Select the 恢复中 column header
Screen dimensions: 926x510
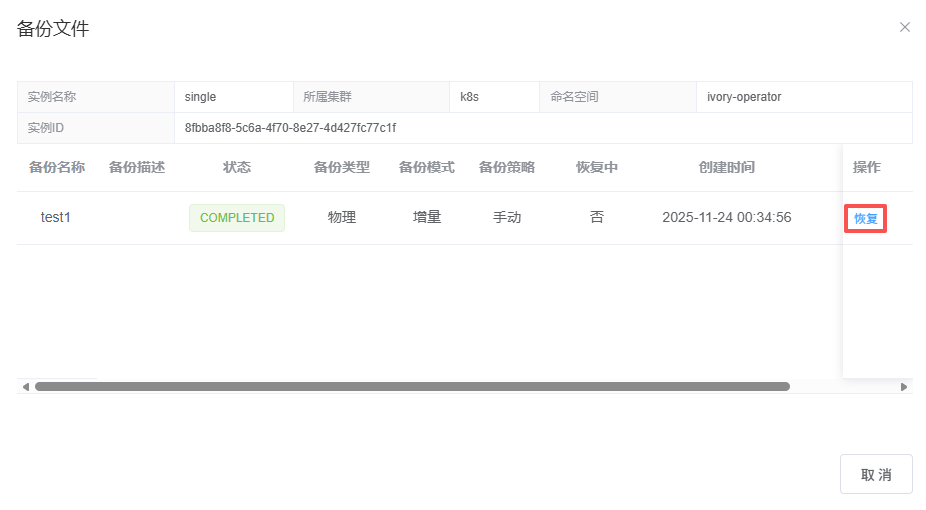coord(597,167)
